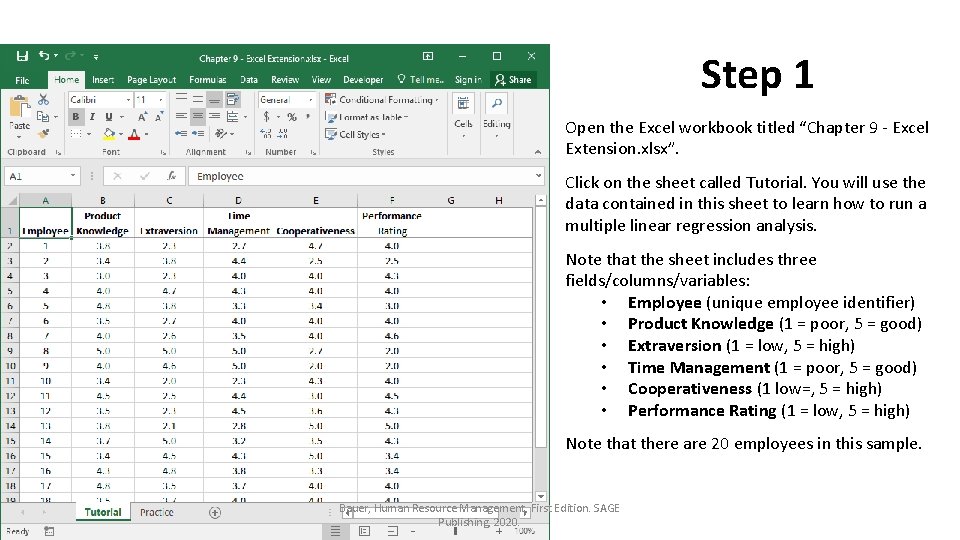The width and height of the screenshot is (960, 540).
Task: Expand the formula bar
Action: (538, 176)
